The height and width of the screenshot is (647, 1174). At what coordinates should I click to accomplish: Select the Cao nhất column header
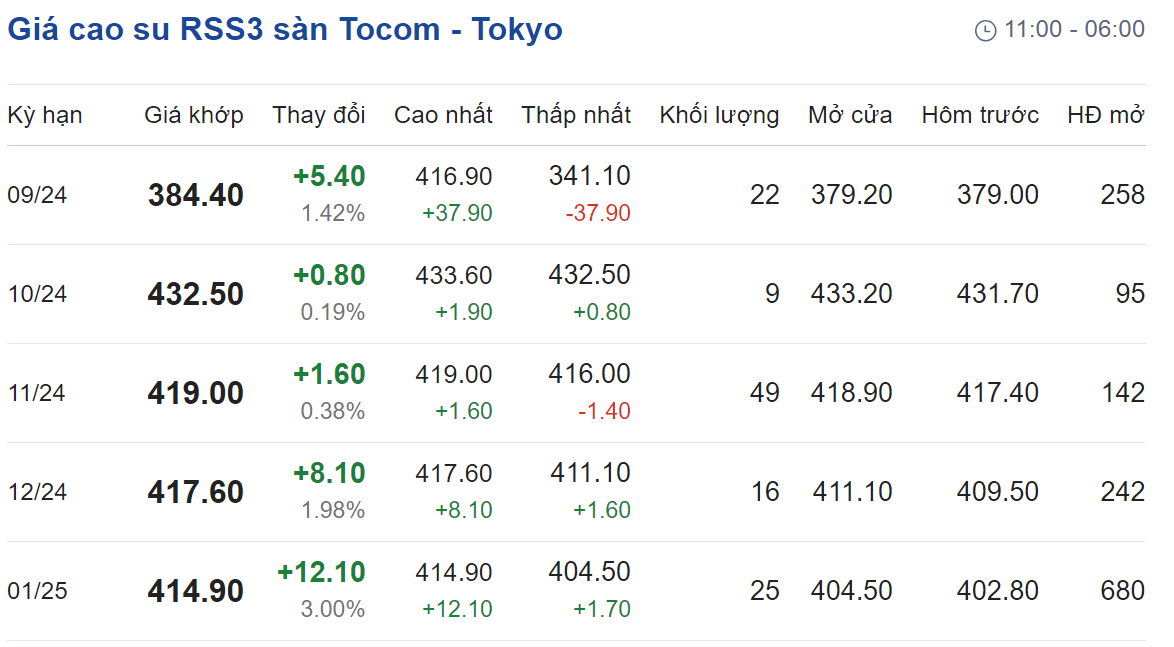(x=443, y=115)
